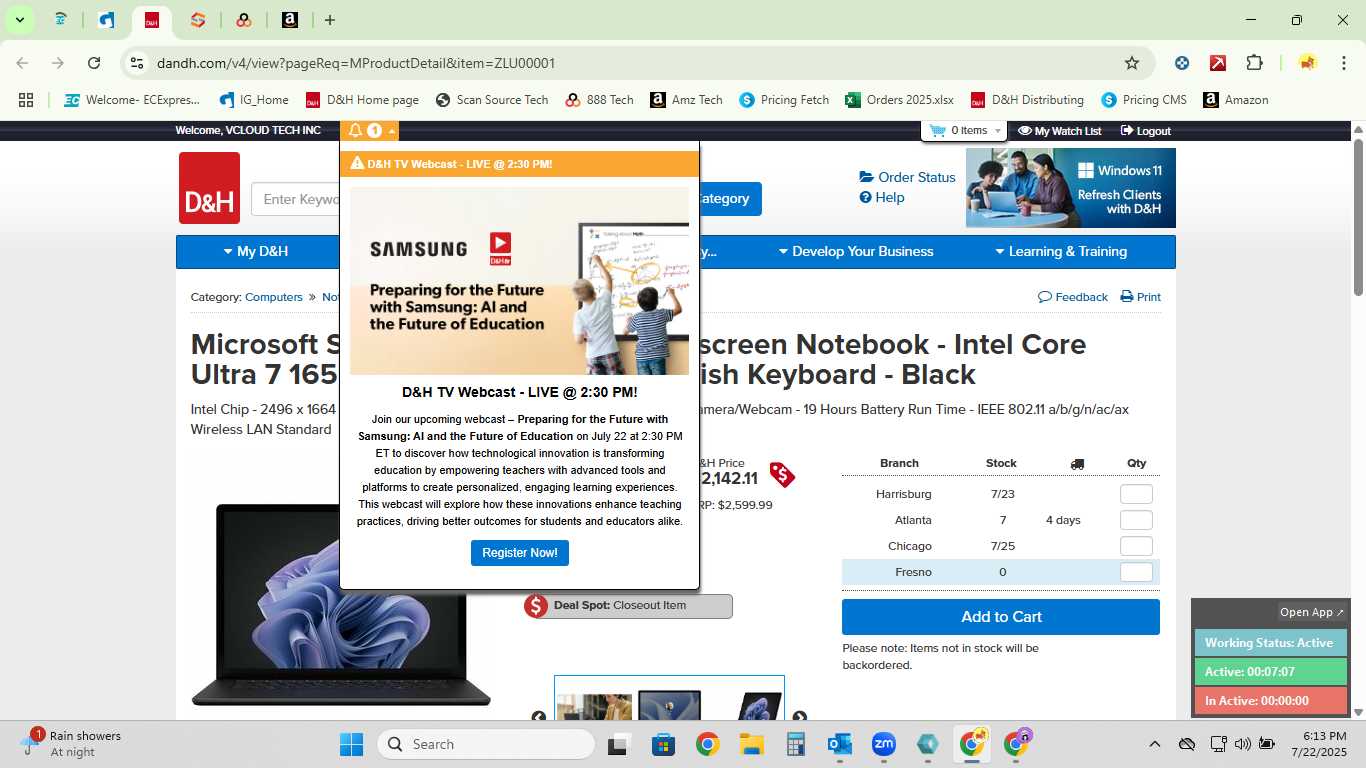Show hidden system tray icons
The image size is (1366, 768).
(1155, 744)
